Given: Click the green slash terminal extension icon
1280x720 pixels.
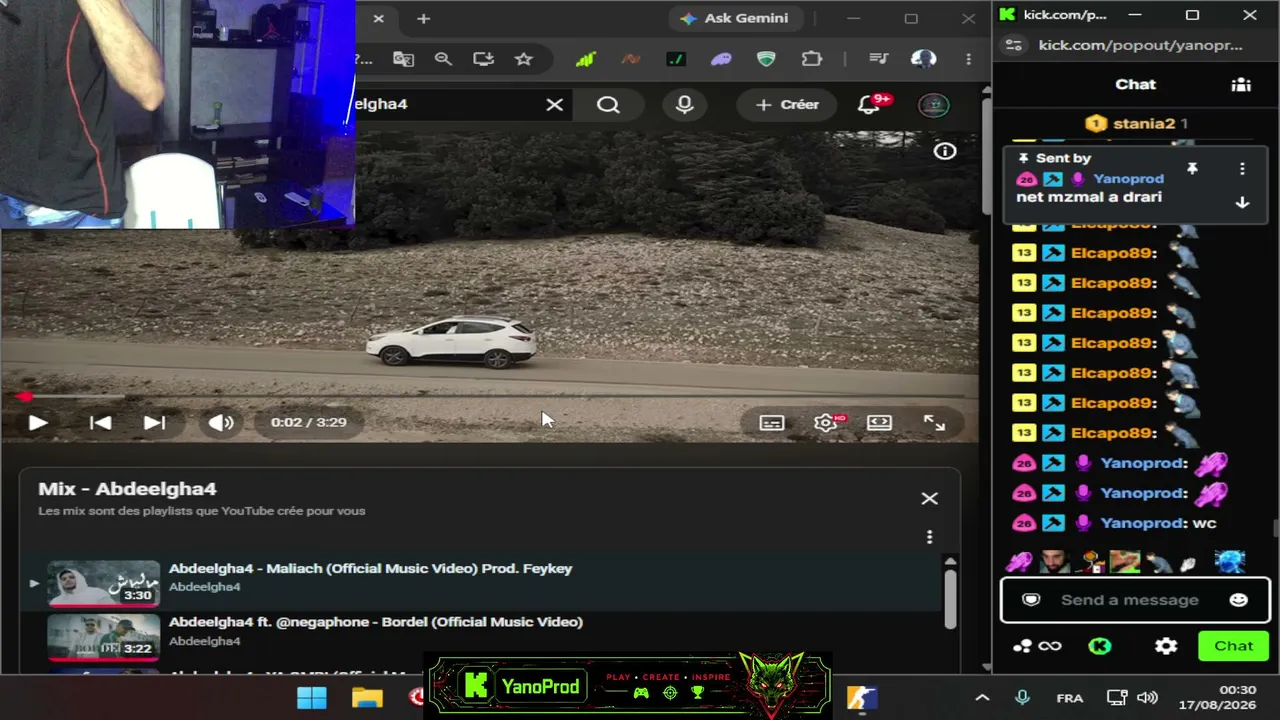Looking at the screenshot, I should 676,59.
